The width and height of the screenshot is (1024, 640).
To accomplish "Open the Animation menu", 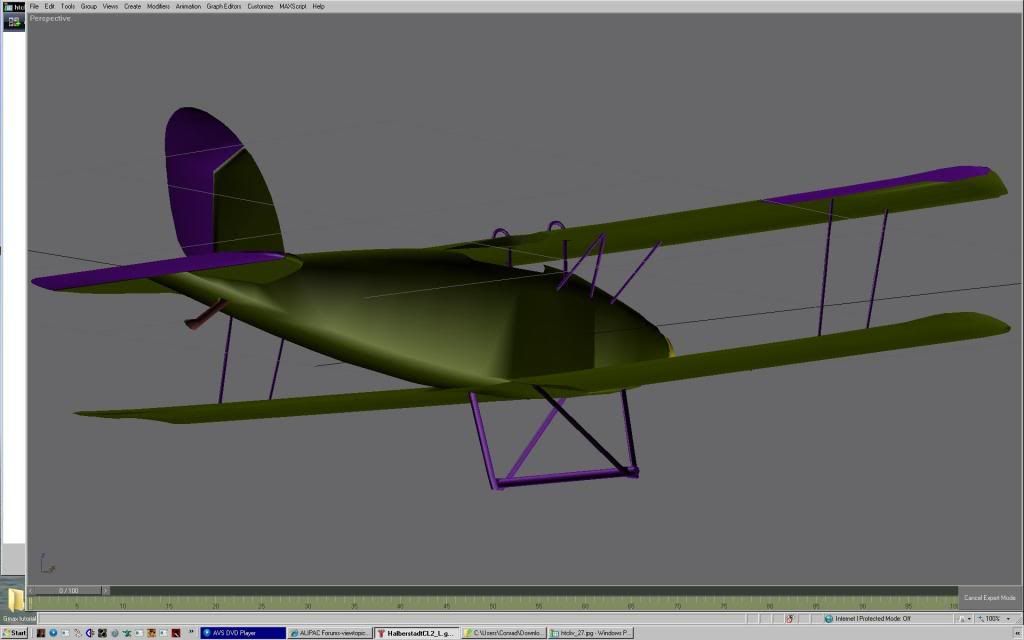I will (x=188, y=7).
